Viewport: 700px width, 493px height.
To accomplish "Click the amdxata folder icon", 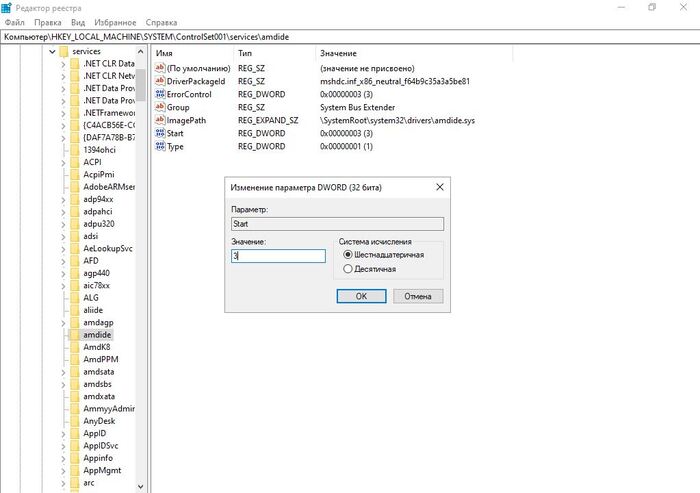I will pyautogui.click(x=75, y=396).
